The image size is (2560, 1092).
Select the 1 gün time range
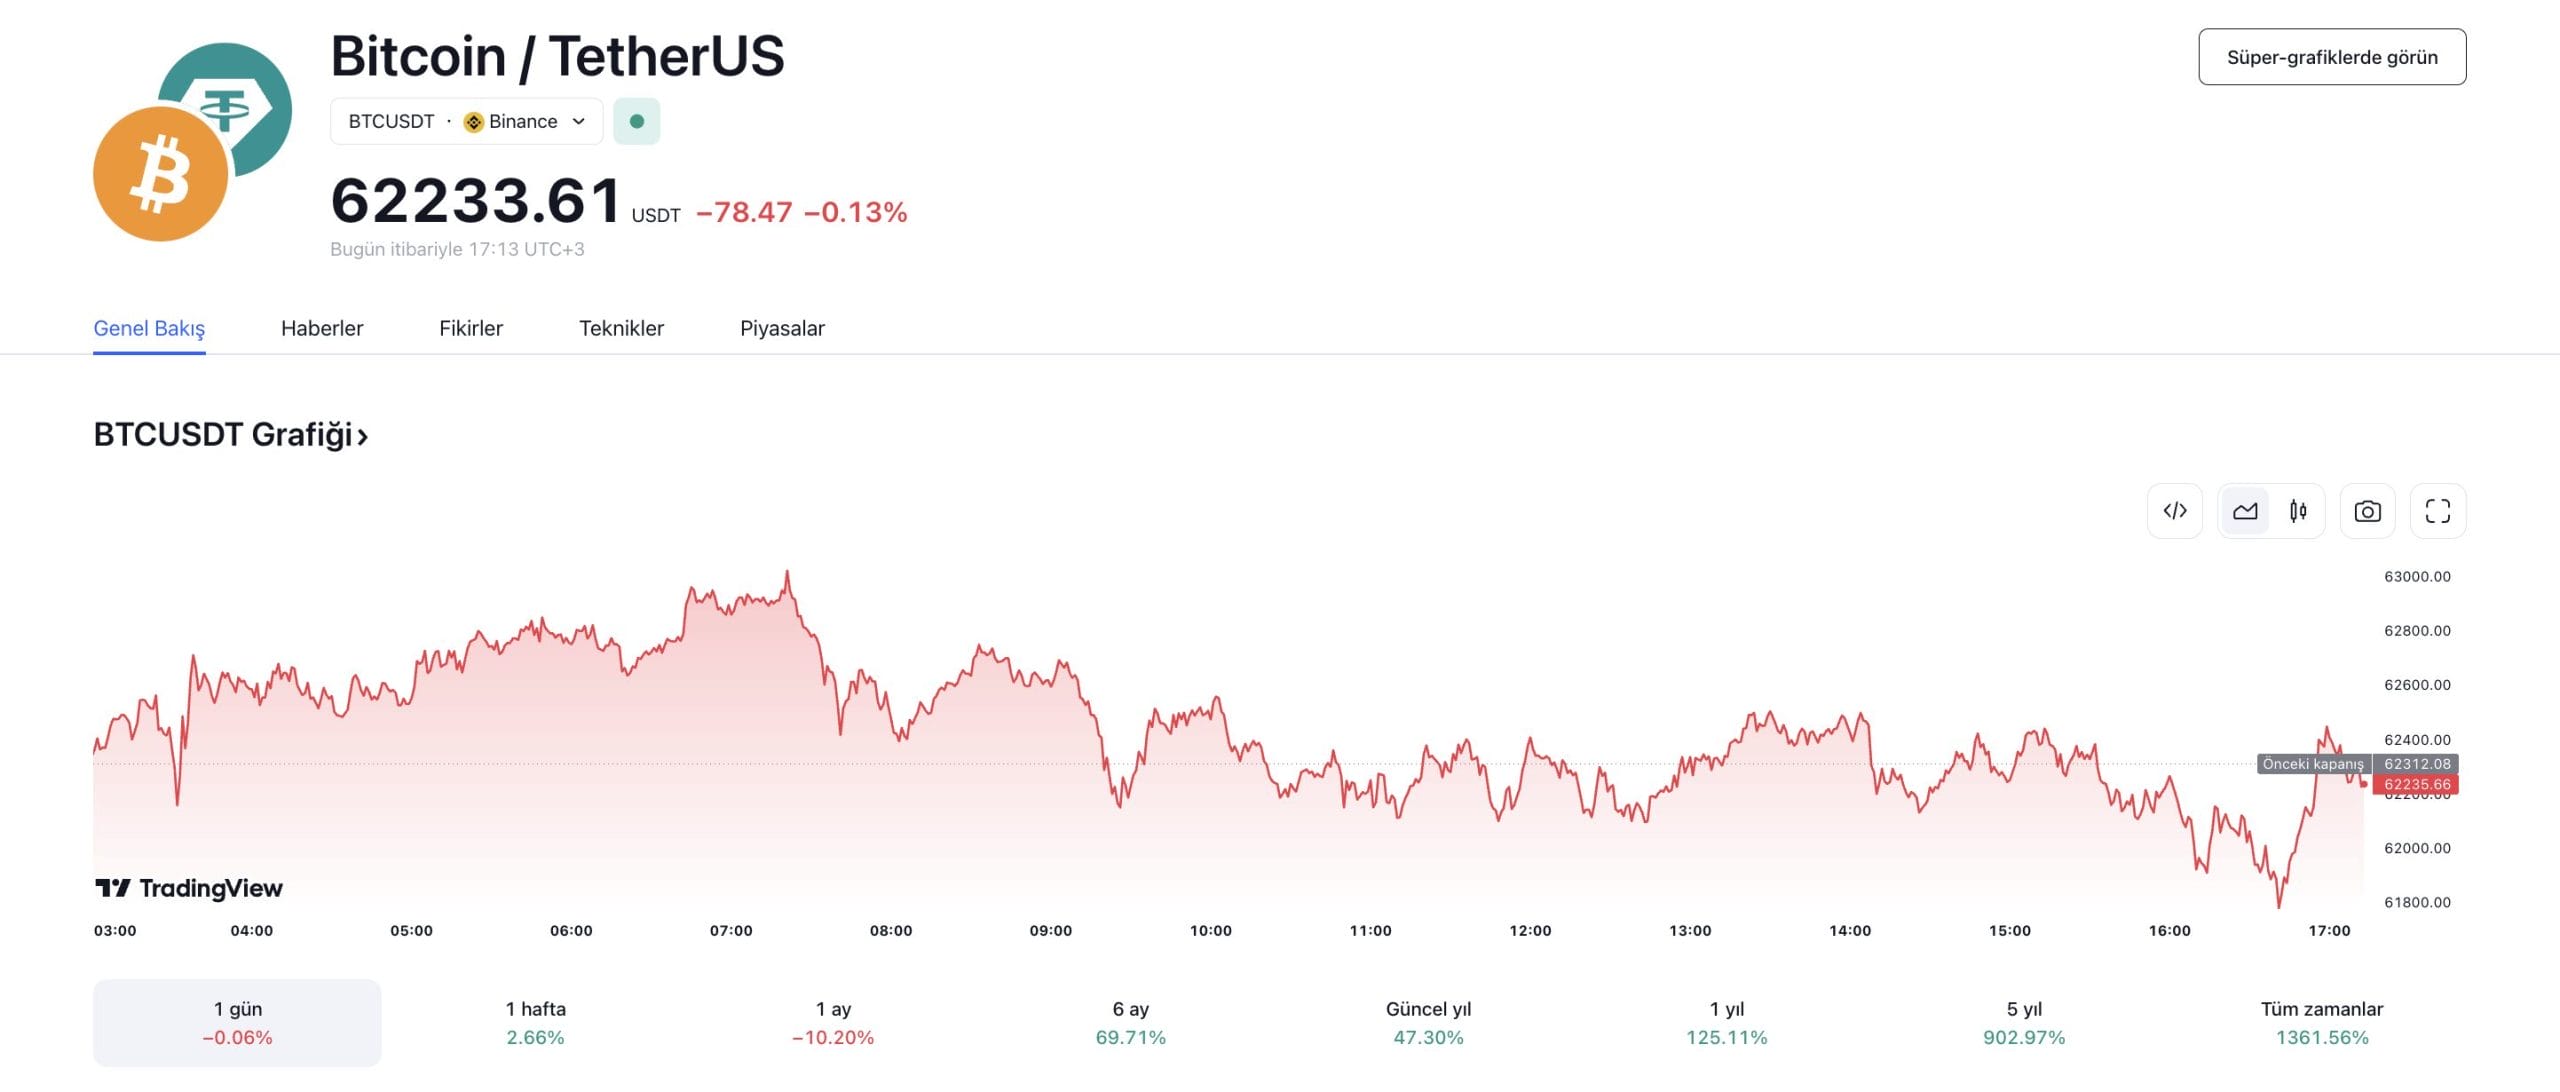(x=236, y=1022)
